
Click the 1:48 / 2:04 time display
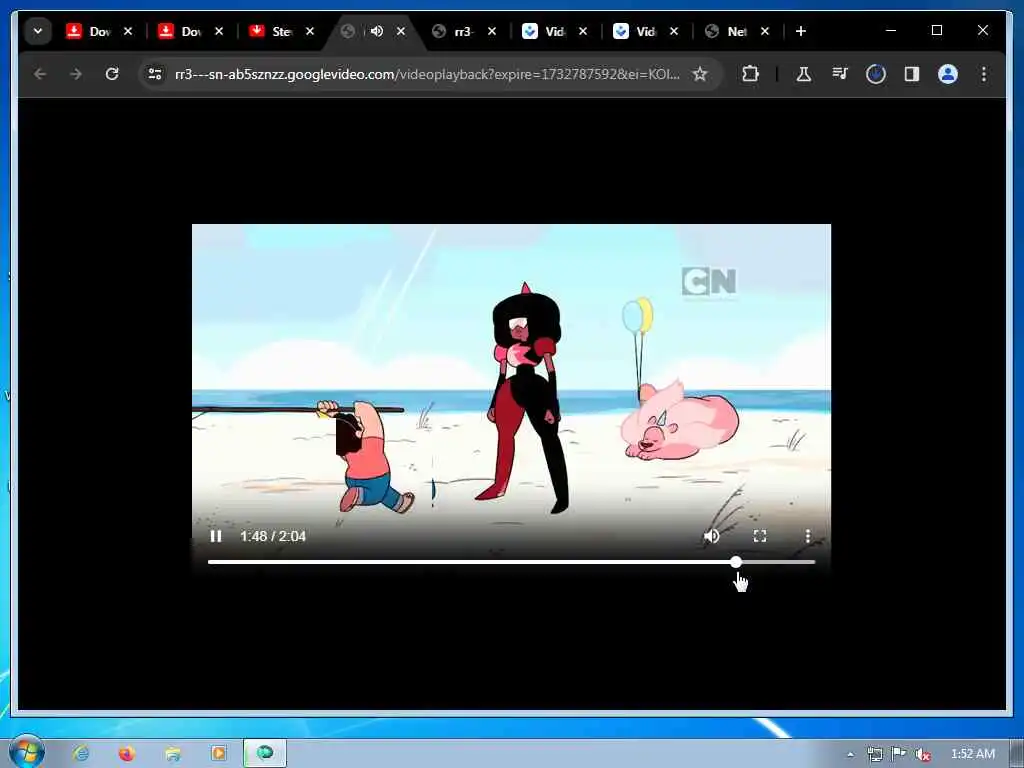[x=273, y=536]
